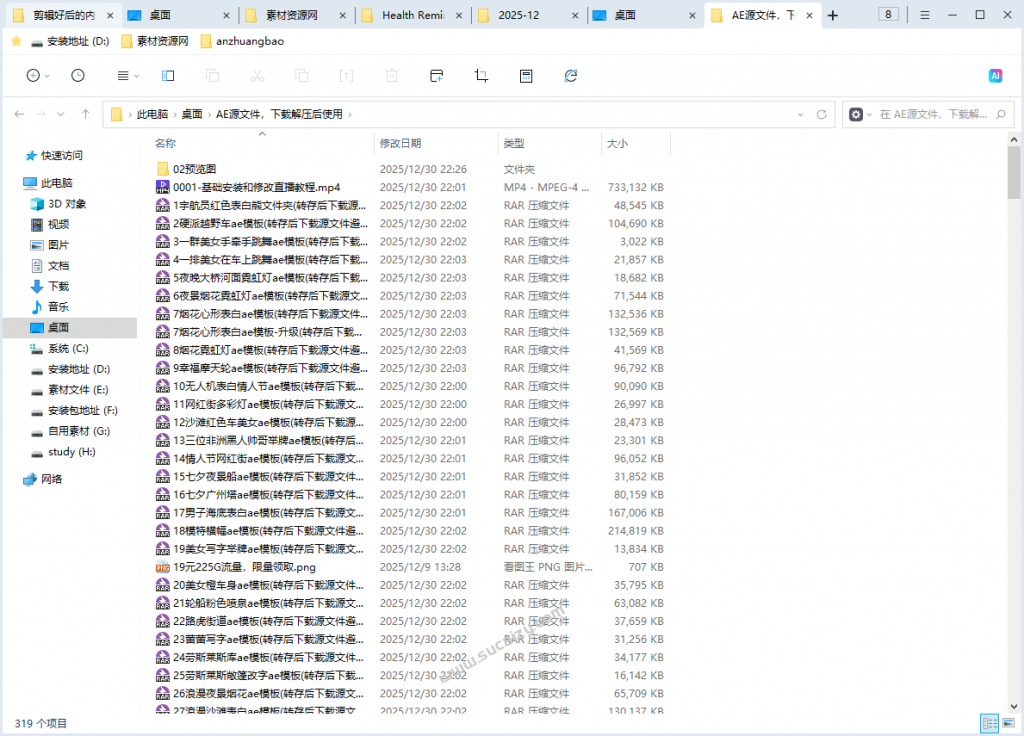This screenshot has height=736, width=1024.
Task: Switch to the 2025-12 tab
Action: [x=525, y=15]
